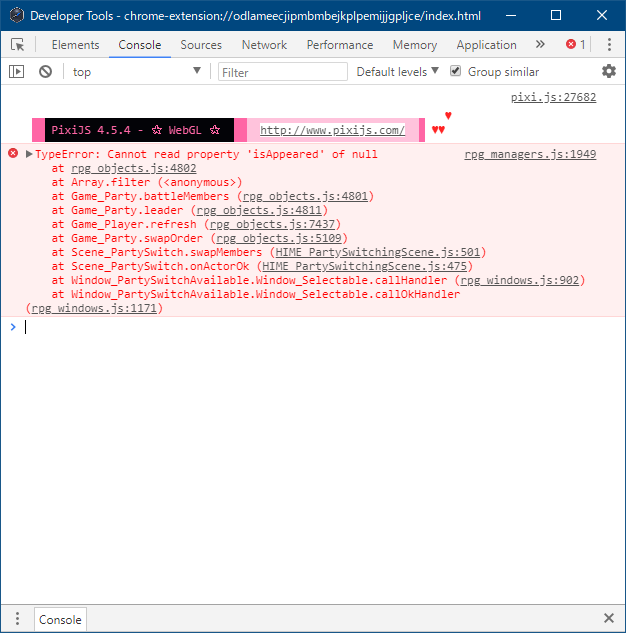Click the Array.filter (<anonymous>) stack line
The image size is (626, 633).
click(156, 182)
